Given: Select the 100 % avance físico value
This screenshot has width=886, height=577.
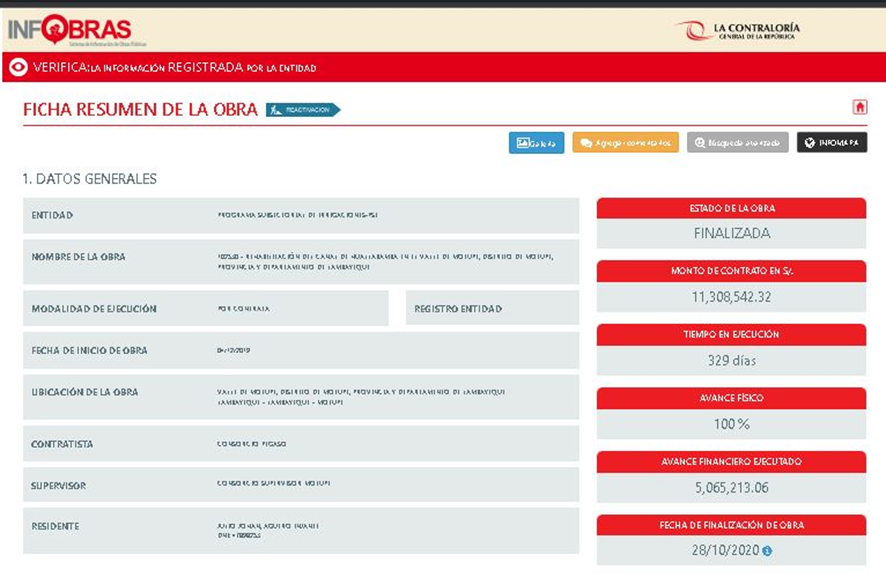Looking at the screenshot, I should [732, 424].
